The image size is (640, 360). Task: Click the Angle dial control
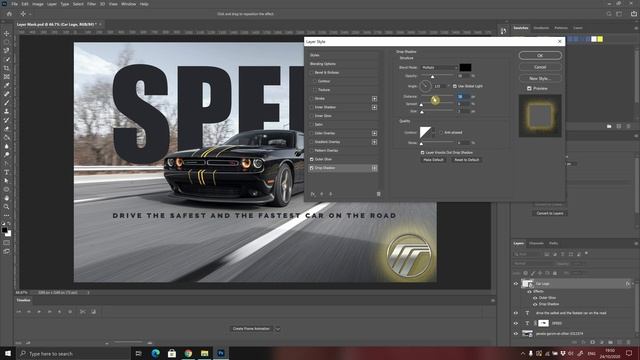click(425, 86)
